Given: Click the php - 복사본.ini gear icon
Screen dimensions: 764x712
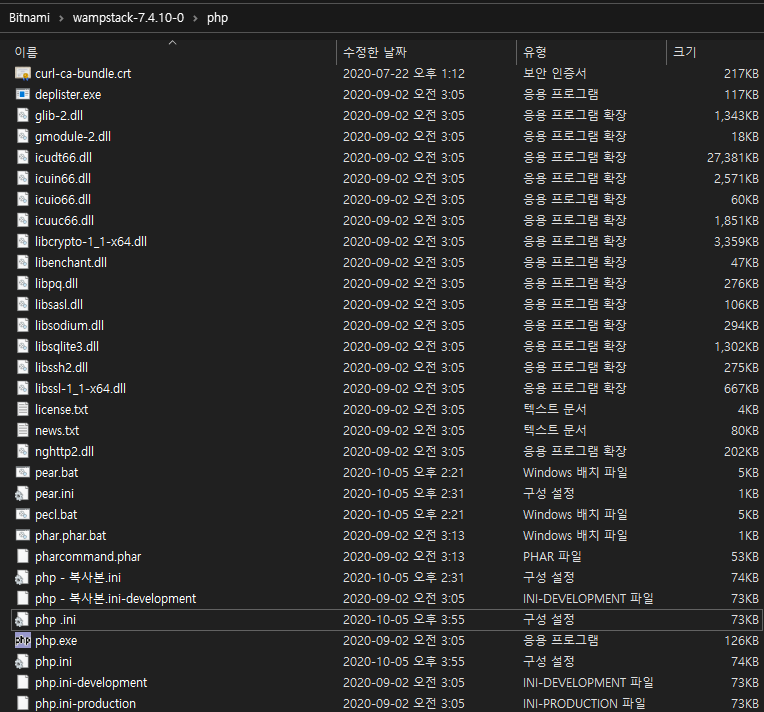Looking at the screenshot, I should (23, 577).
